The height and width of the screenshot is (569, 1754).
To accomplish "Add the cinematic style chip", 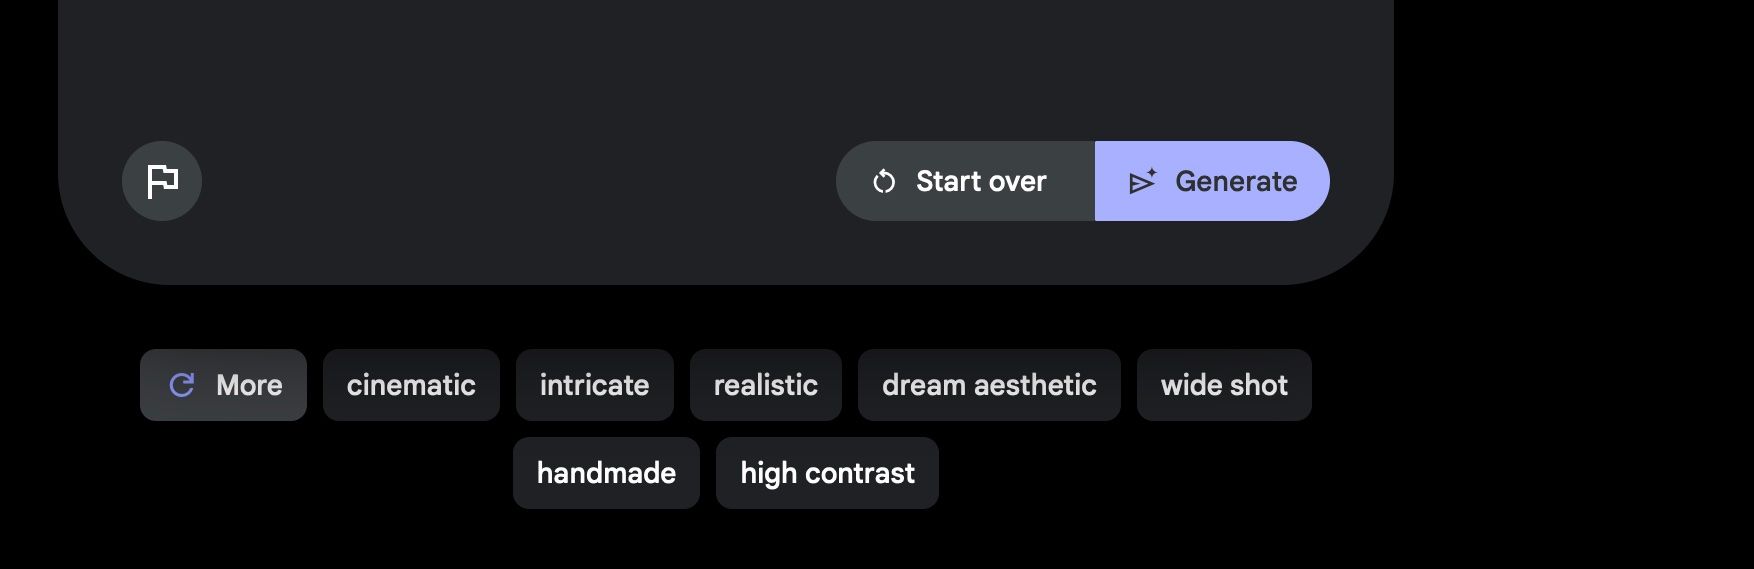I will click(x=411, y=385).
